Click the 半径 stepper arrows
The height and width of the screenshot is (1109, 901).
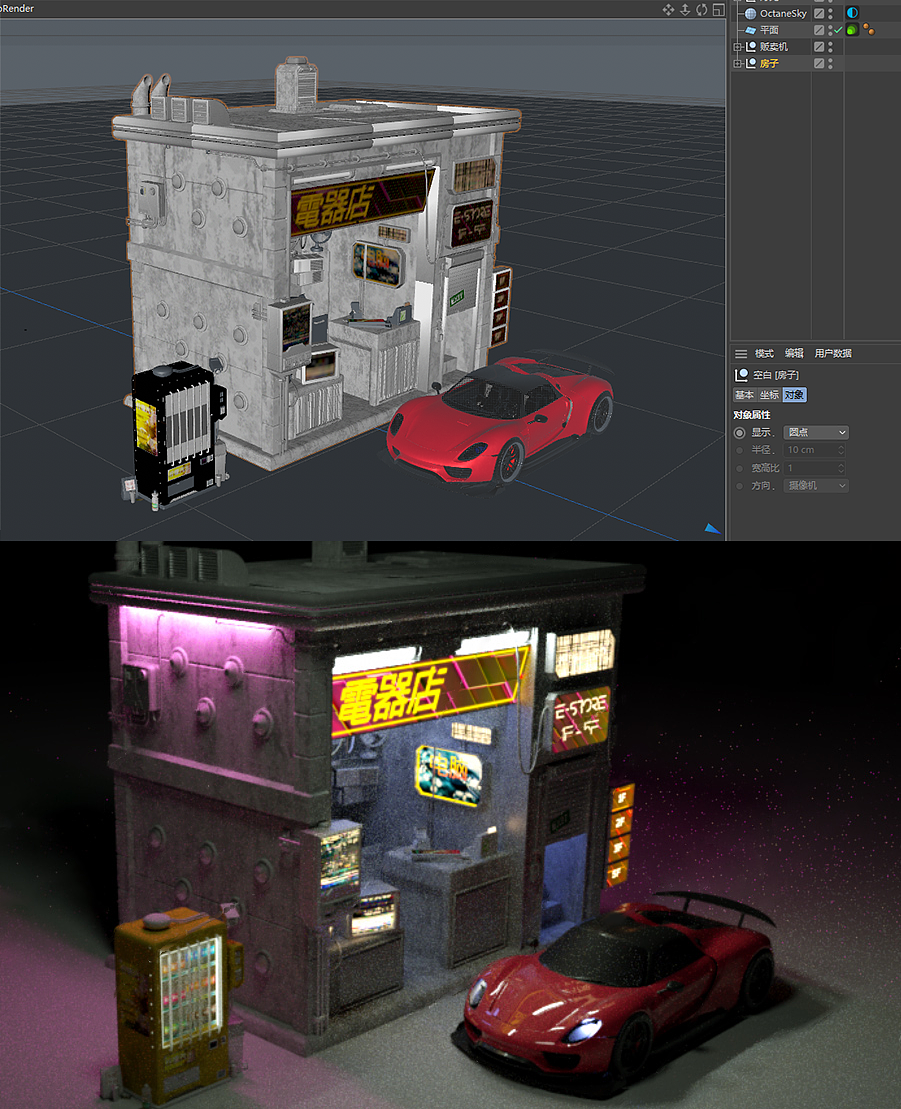pos(842,450)
